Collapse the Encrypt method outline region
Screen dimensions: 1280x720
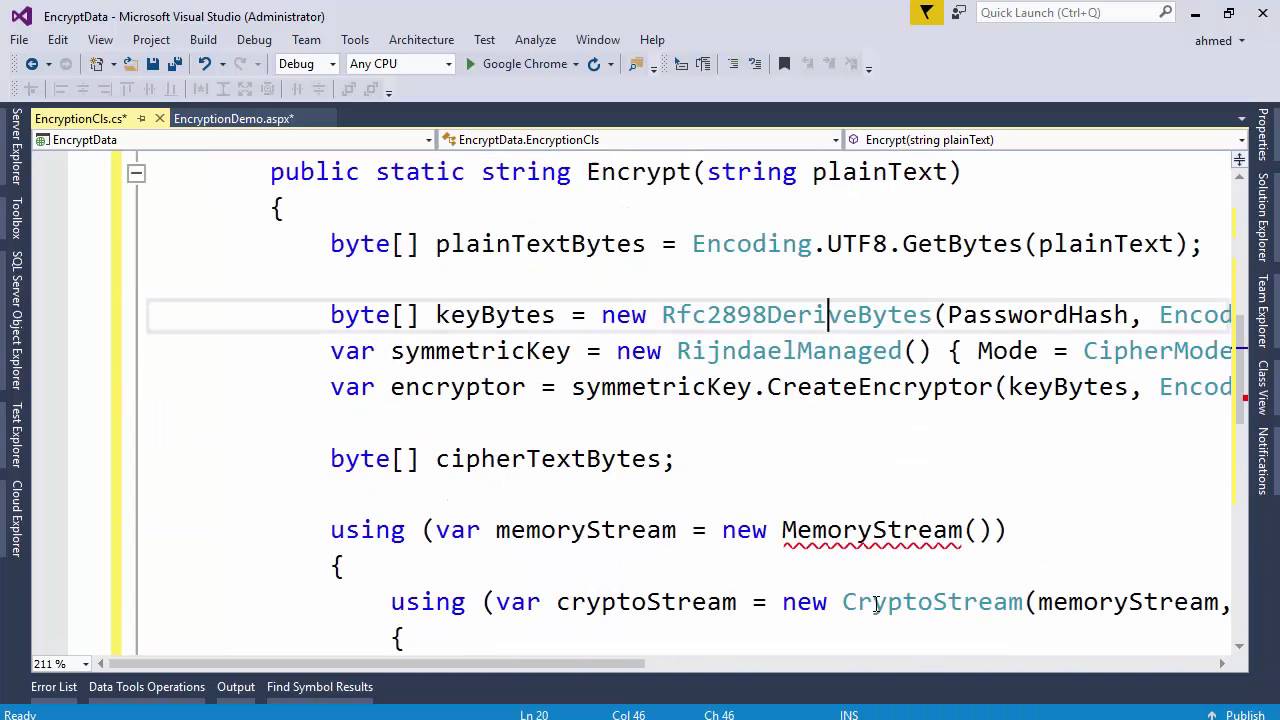pyautogui.click(x=136, y=173)
